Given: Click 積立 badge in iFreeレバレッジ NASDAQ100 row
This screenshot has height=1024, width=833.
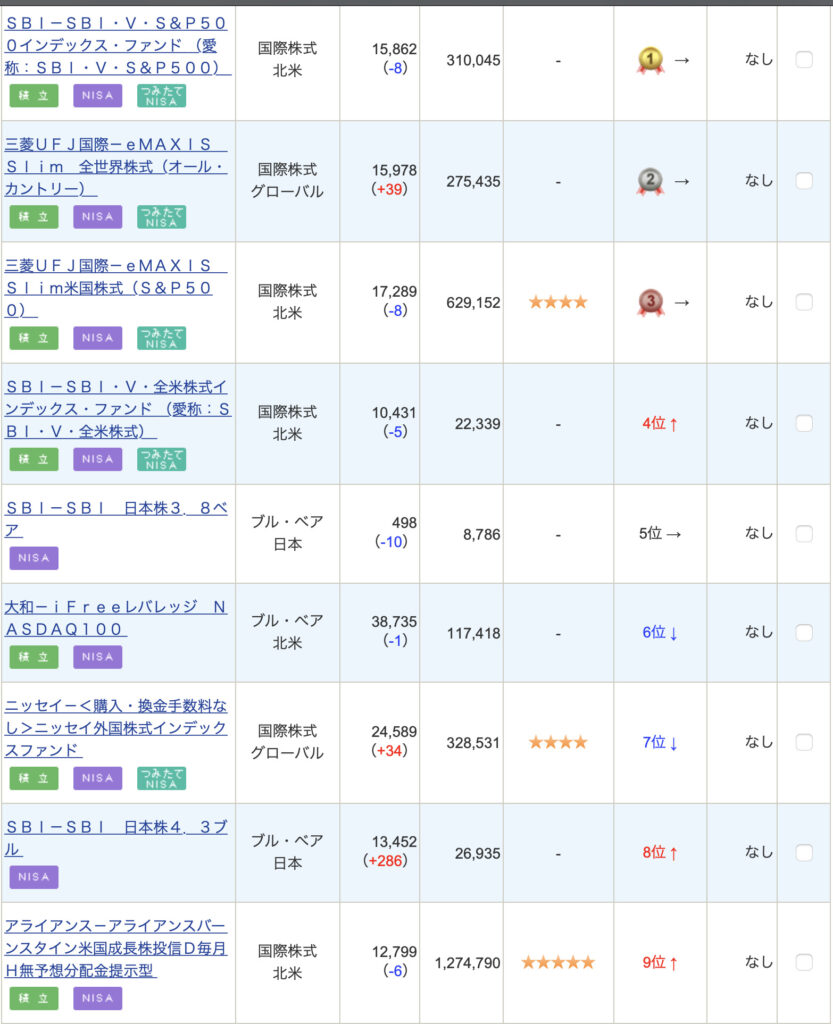Looking at the screenshot, I should pyautogui.click(x=34, y=657).
